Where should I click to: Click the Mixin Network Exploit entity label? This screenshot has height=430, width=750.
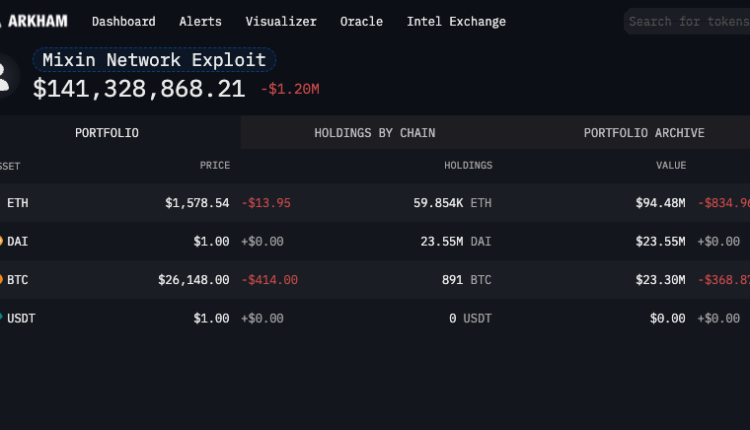[x=154, y=60]
